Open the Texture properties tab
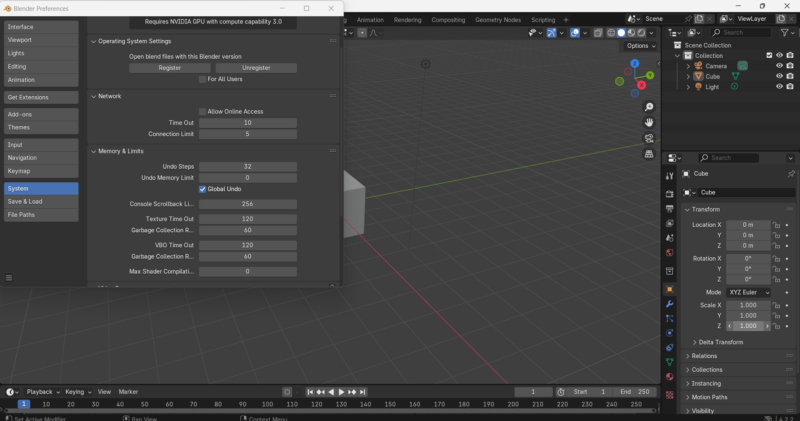800x421 pixels. tap(669, 395)
